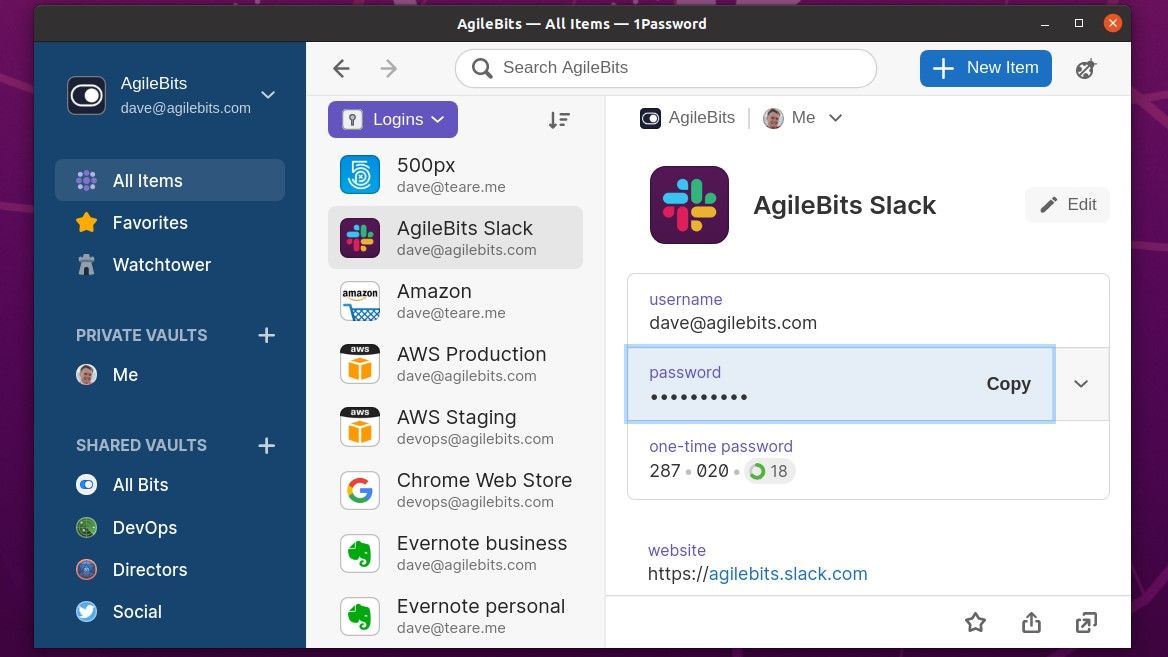
Task: Click the Evernote business elephant icon
Action: pyautogui.click(x=360, y=553)
